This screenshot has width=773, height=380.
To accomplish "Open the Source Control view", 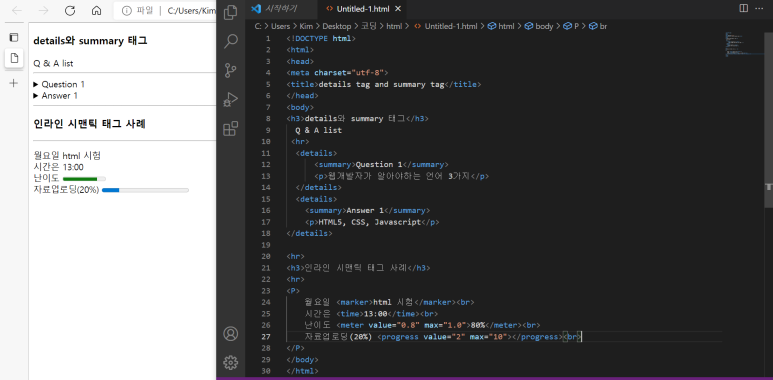I will tap(230, 70).
